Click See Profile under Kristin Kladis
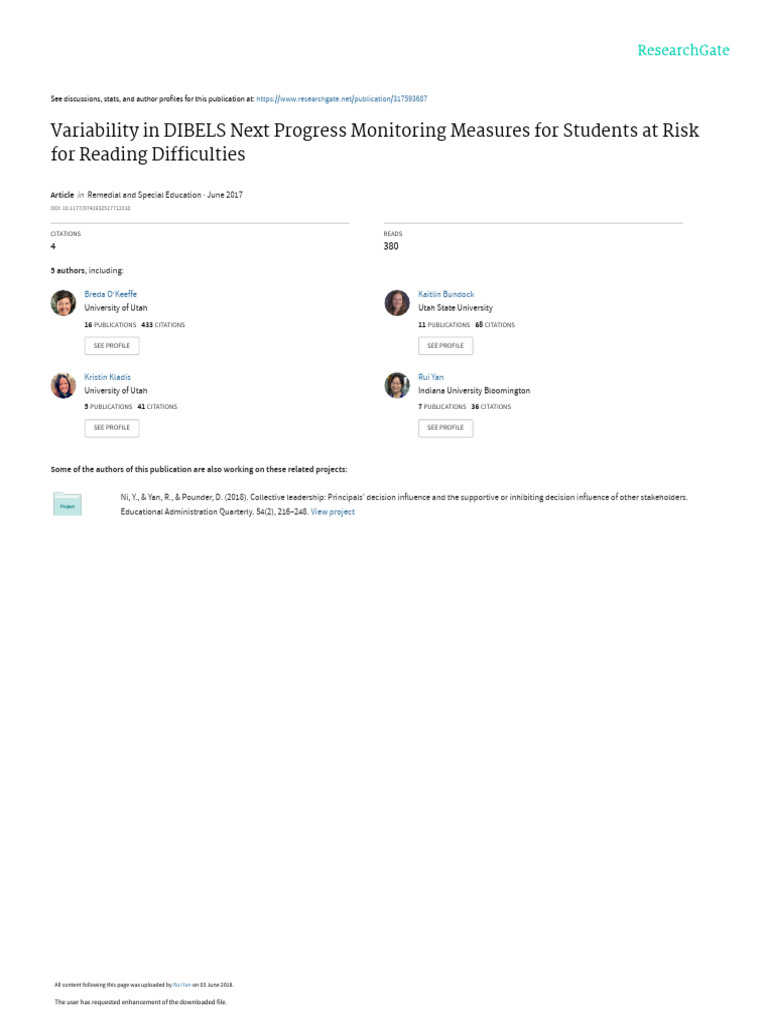Viewport: 768px width, 1024px height. pos(112,428)
